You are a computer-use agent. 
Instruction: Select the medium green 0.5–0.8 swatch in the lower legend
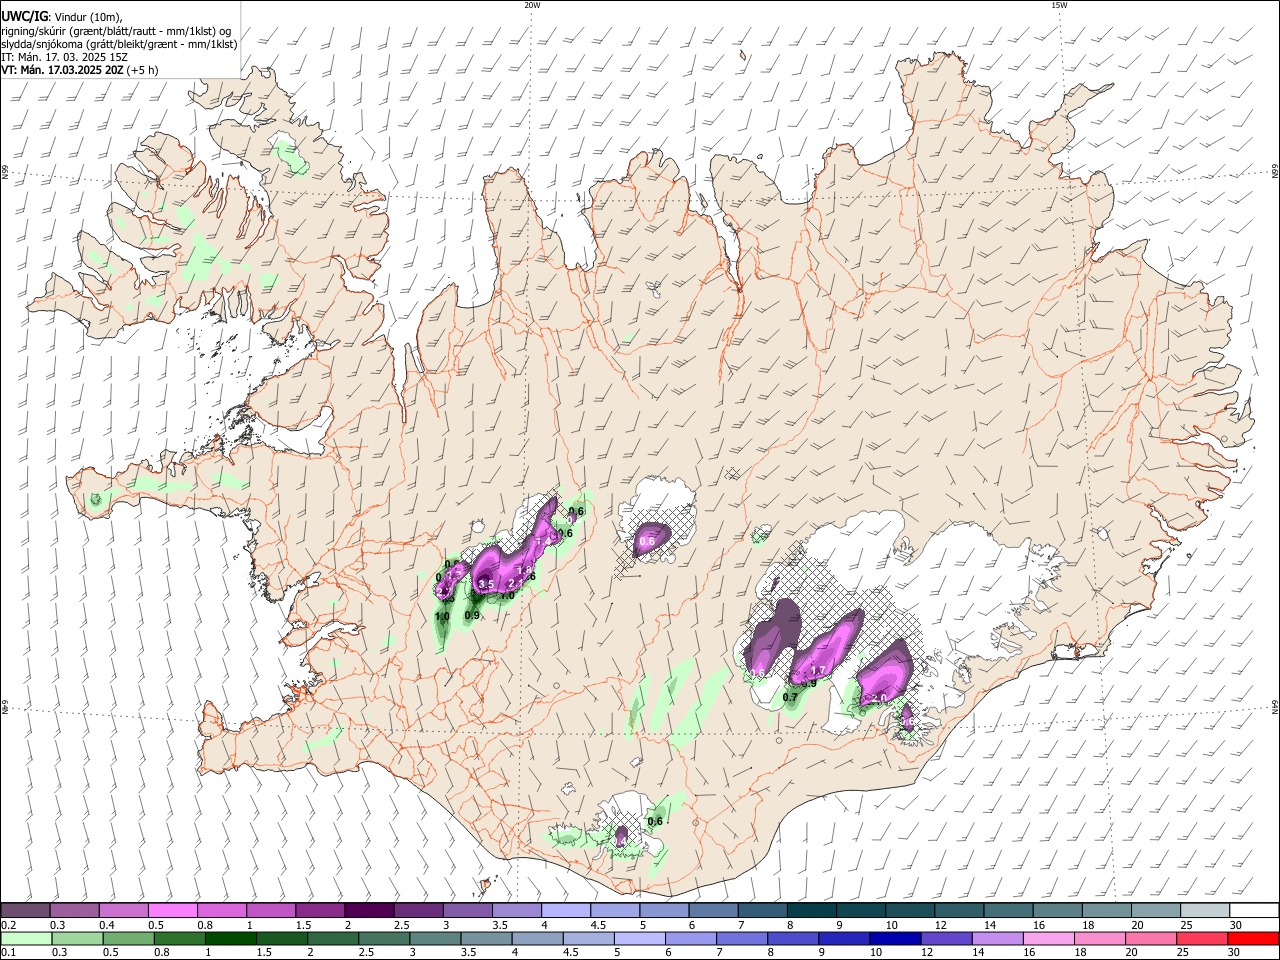(128, 938)
